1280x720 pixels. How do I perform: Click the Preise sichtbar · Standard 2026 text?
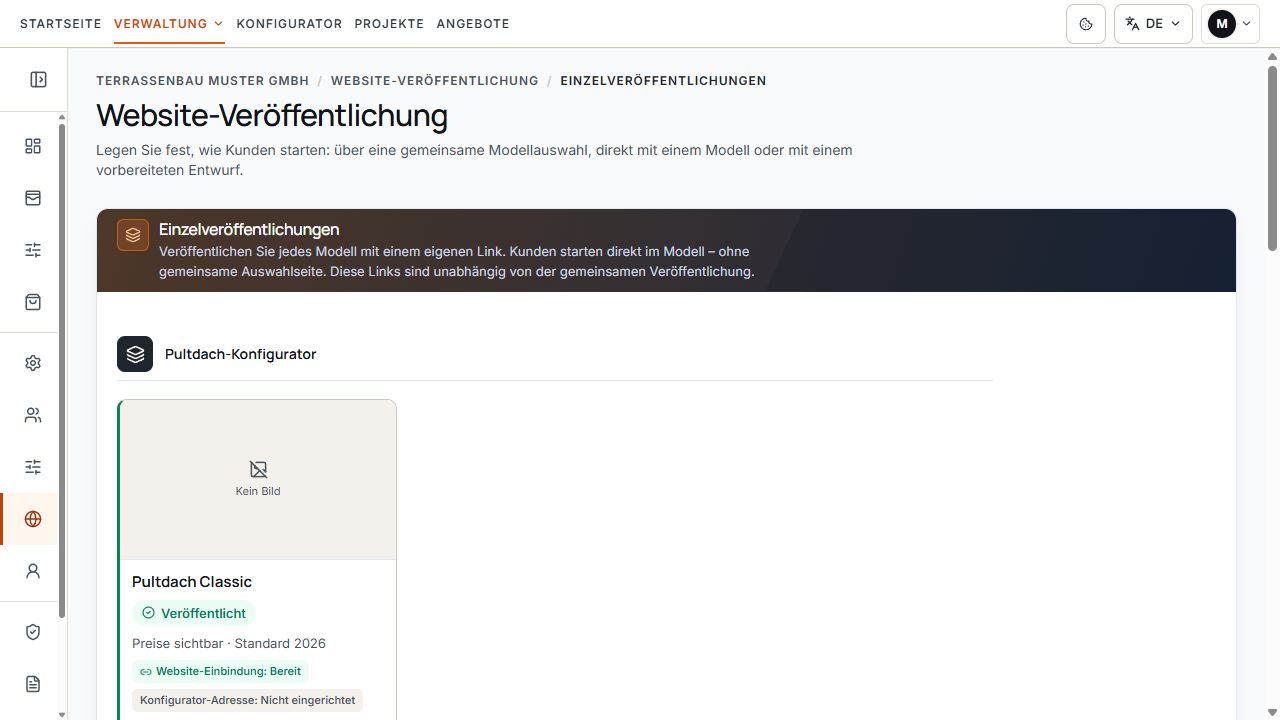pos(229,643)
